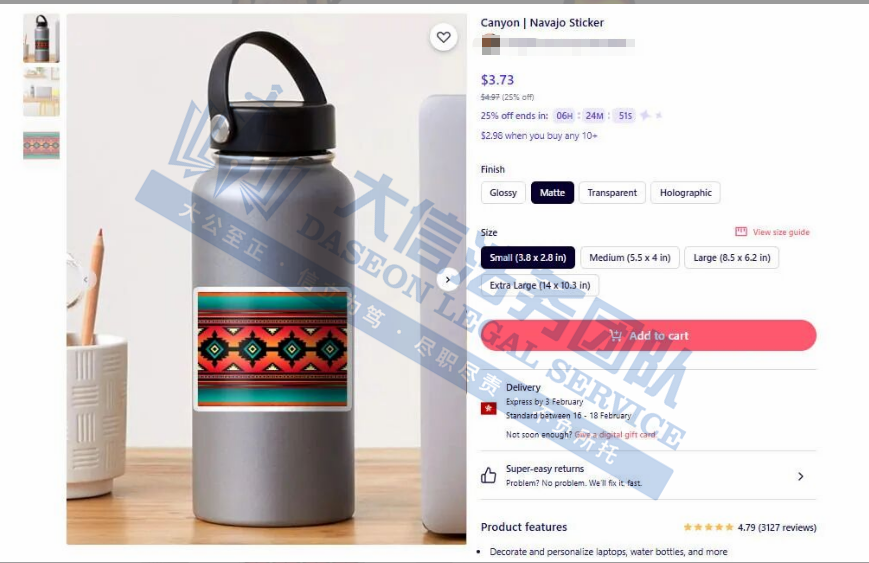Open the star rating with 3127 reviews

(750, 528)
